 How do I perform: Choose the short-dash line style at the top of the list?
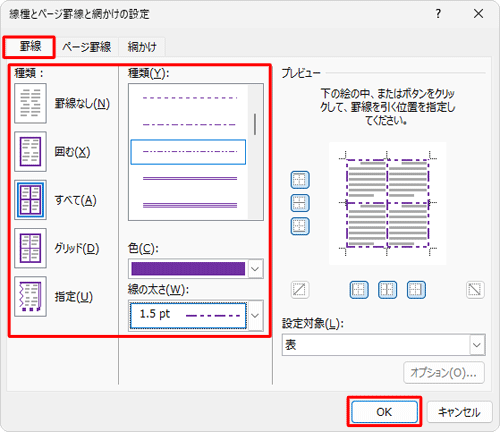(x=189, y=98)
